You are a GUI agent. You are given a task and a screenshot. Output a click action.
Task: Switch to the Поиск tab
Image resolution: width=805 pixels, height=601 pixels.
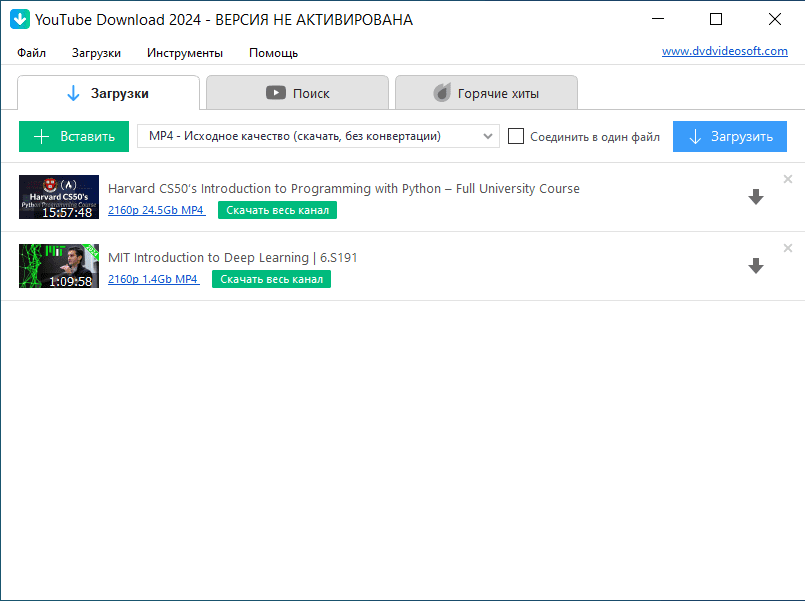(297, 93)
